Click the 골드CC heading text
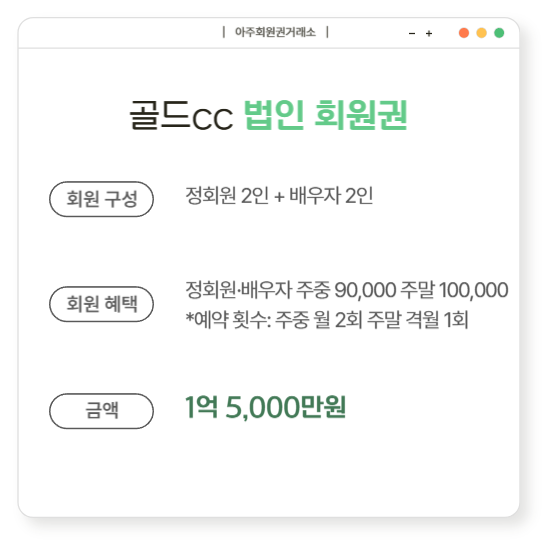 181,115
